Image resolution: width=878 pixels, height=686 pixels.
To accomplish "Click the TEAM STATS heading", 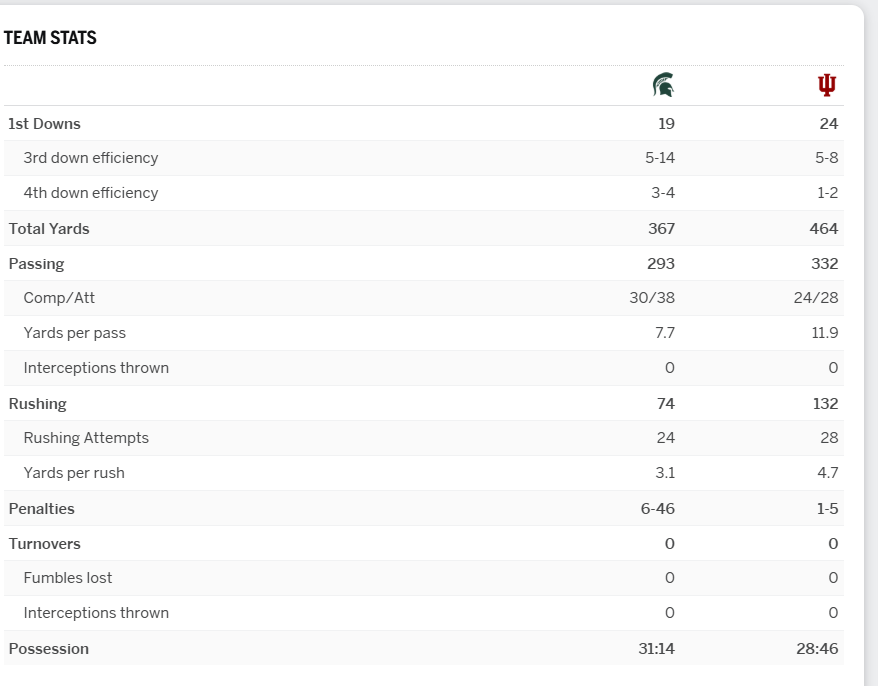I will pos(50,38).
